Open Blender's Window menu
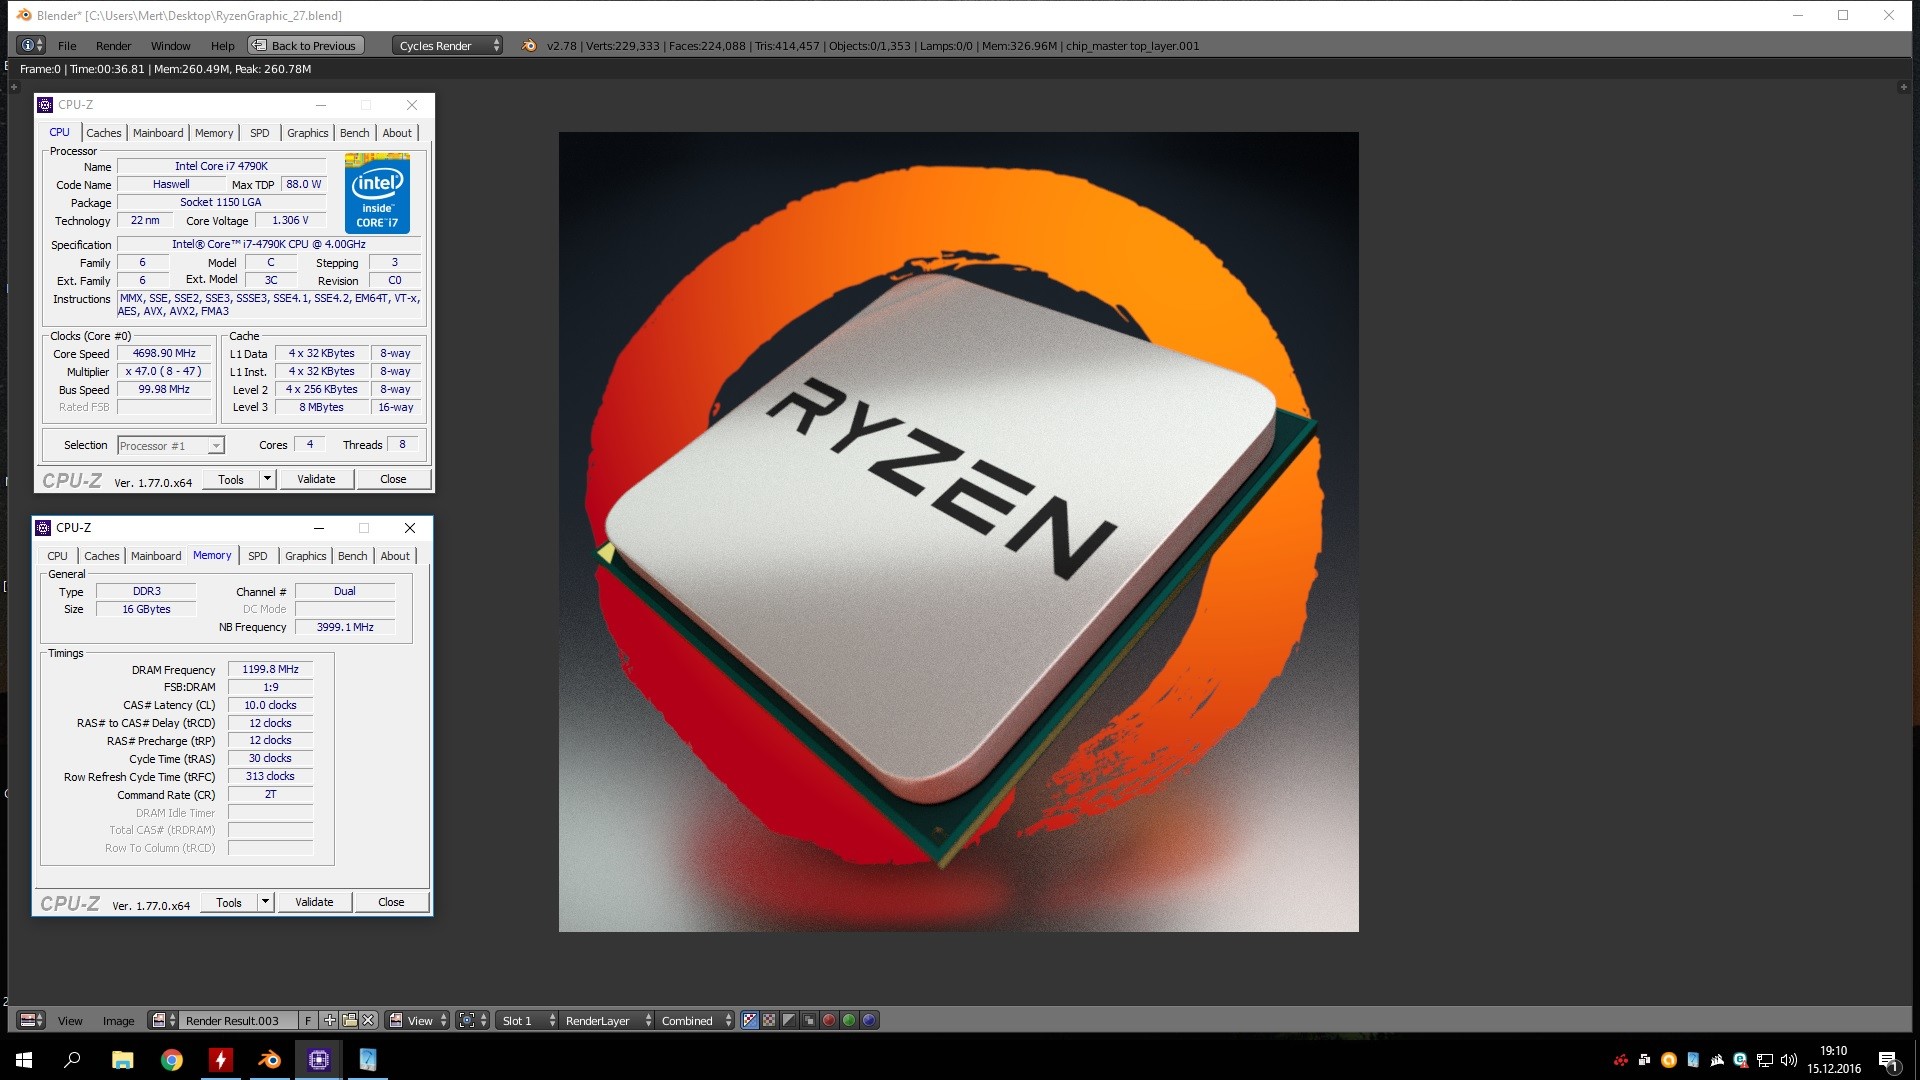The height and width of the screenshot is (1080, 1920). pos(170,46)
